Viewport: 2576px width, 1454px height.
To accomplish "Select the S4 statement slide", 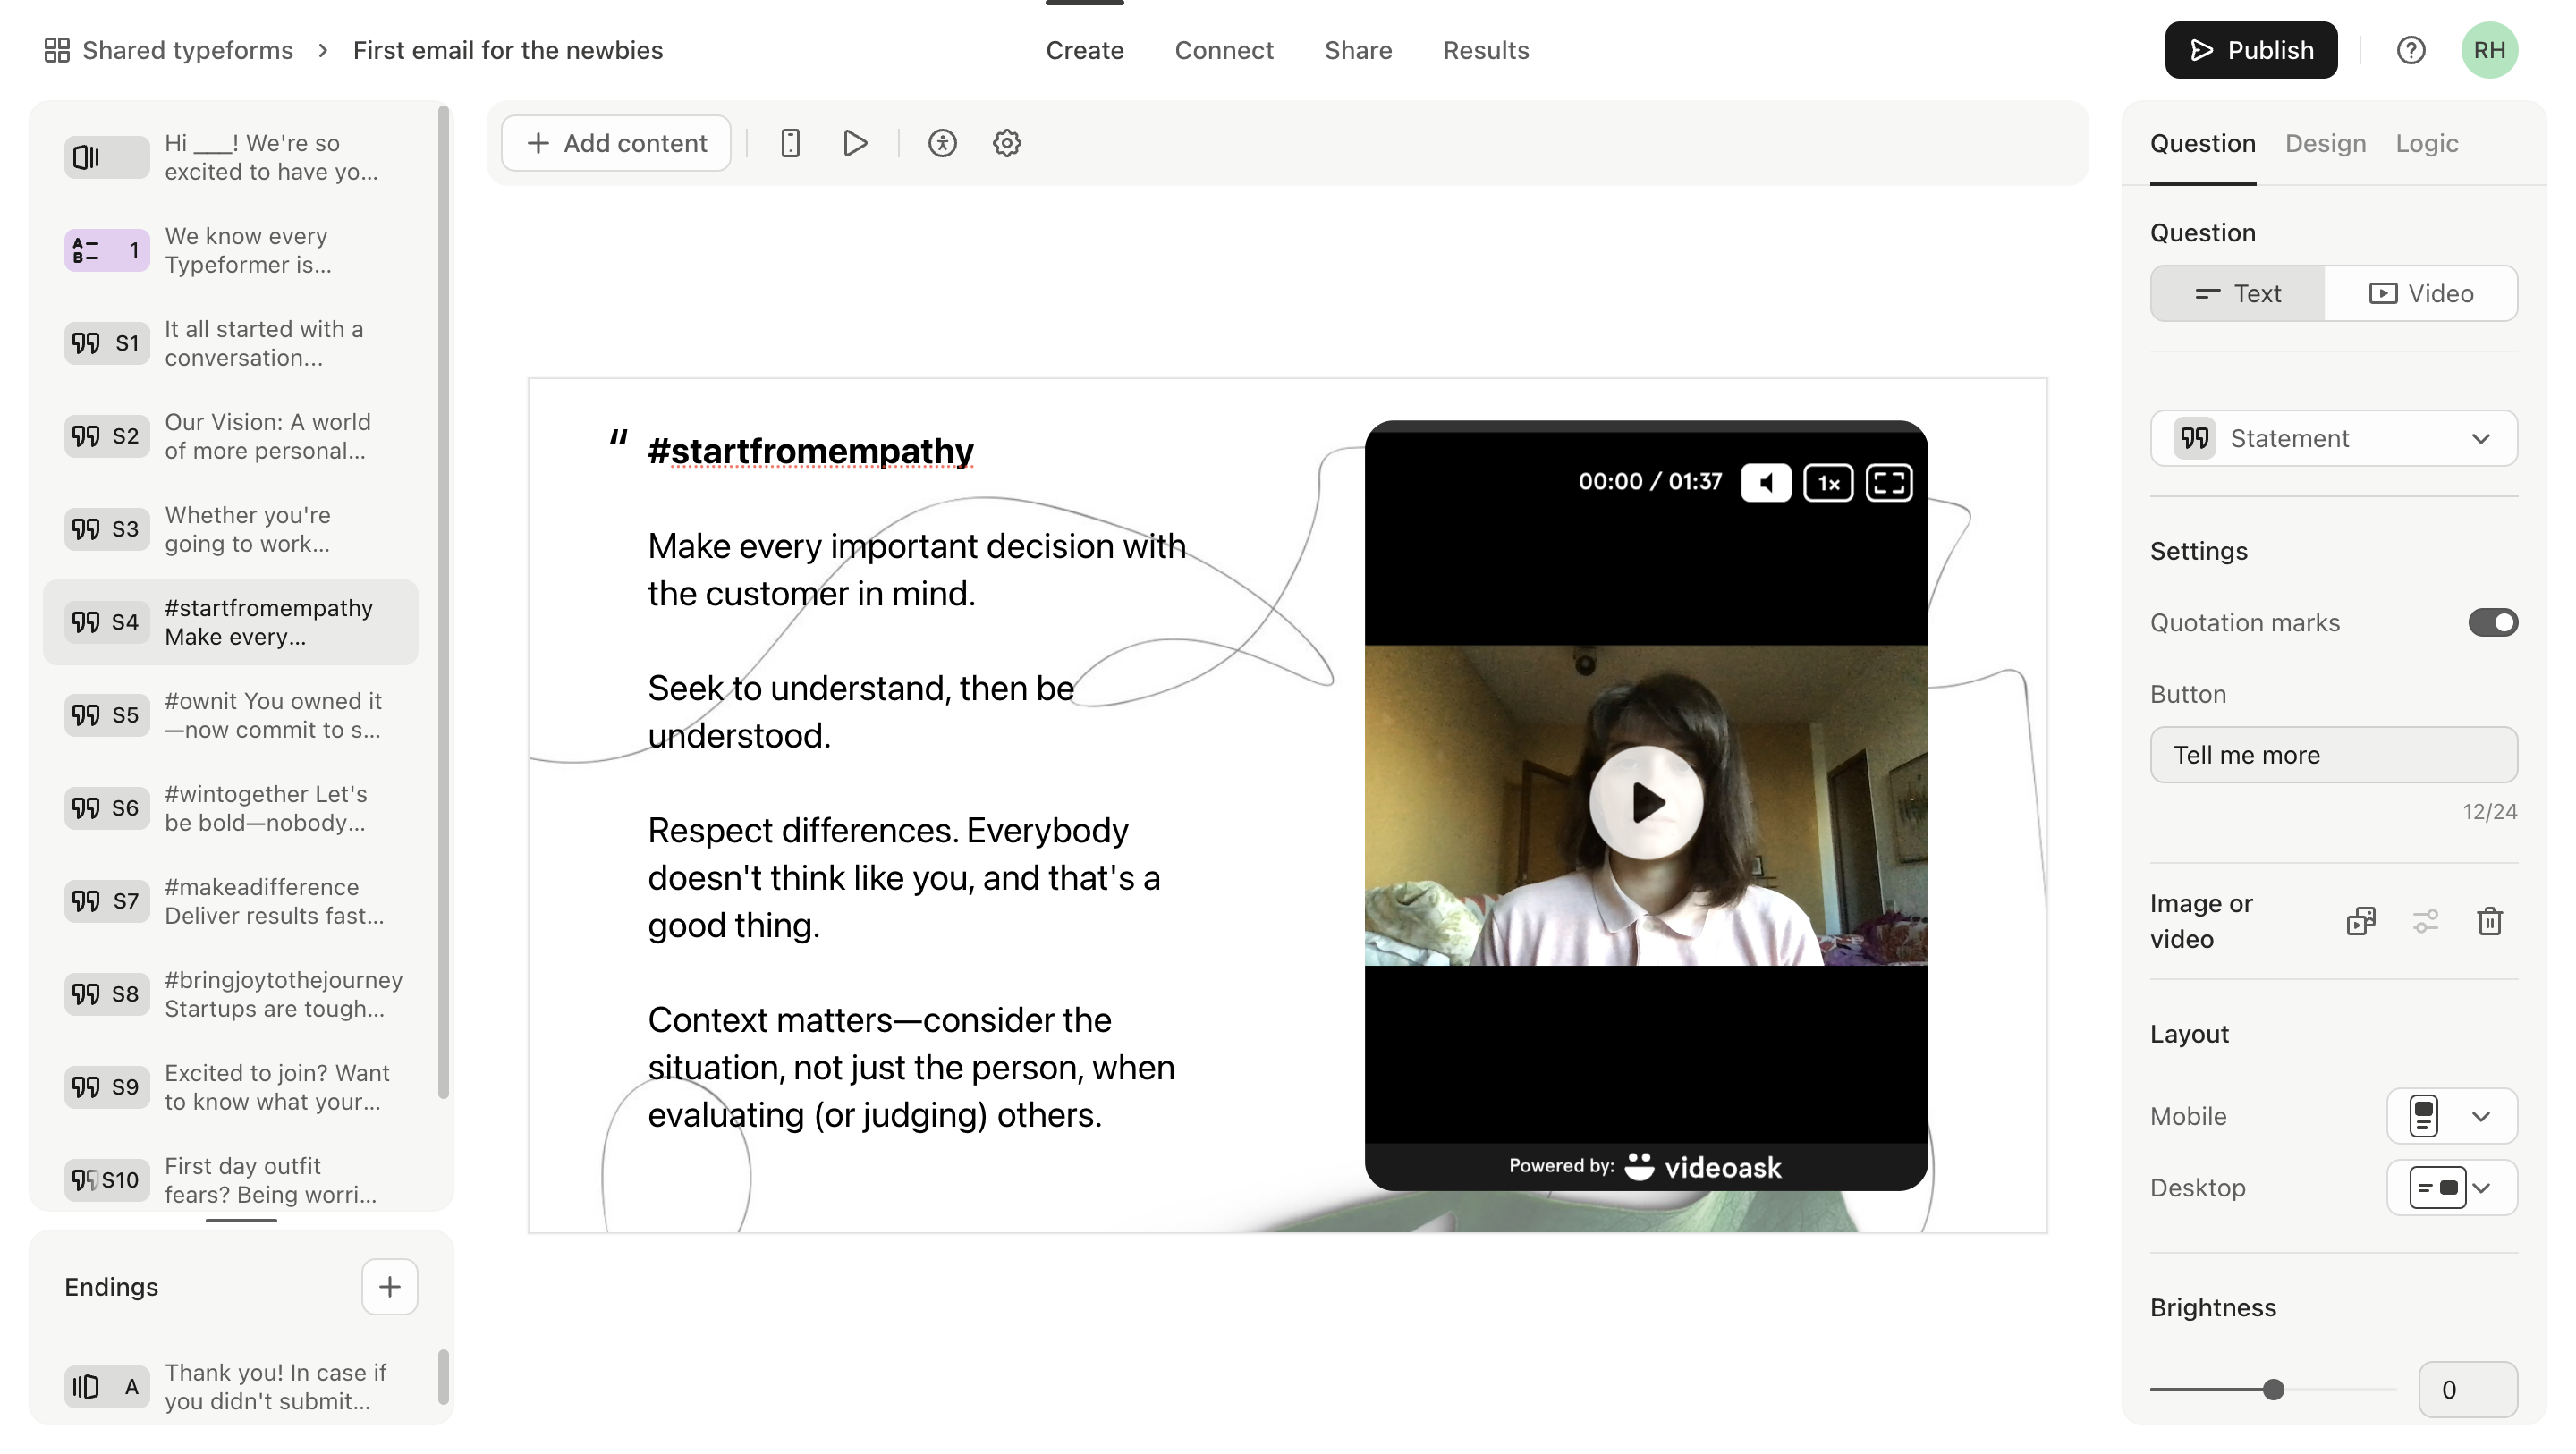I will coord(230,621).
